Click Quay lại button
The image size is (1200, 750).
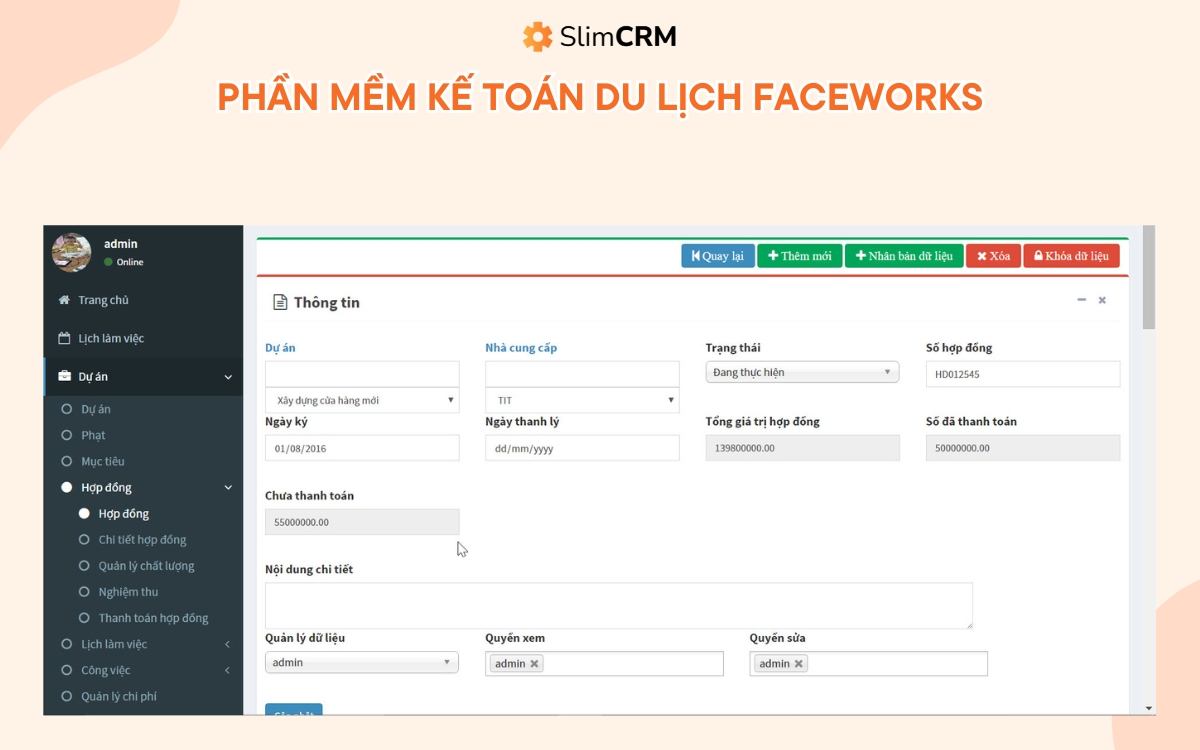coord(718,256)
